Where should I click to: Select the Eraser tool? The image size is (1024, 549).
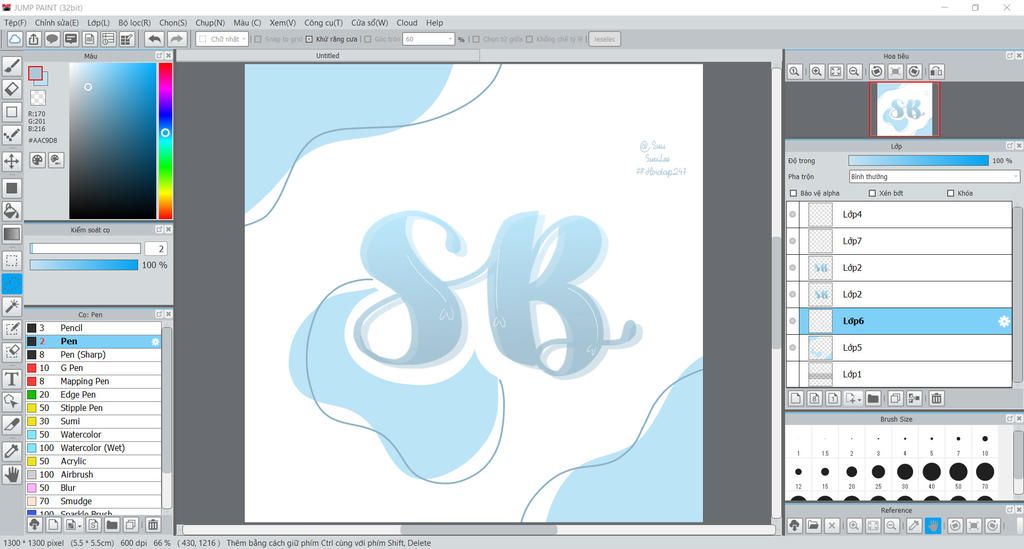pos(12,89)
